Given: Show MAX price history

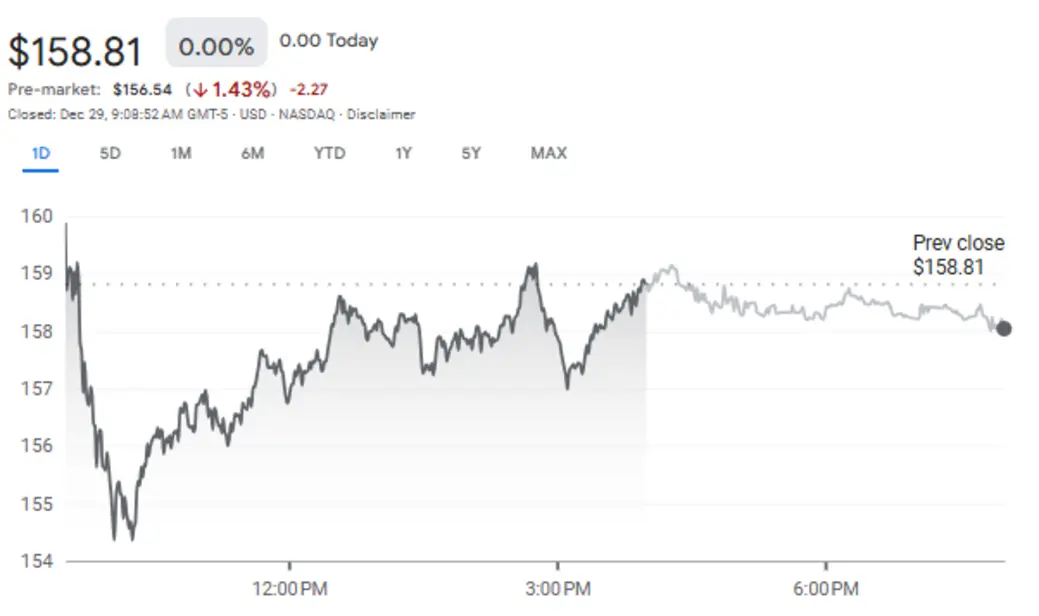Looking at the screenshot, I should (x=549, y=153).
